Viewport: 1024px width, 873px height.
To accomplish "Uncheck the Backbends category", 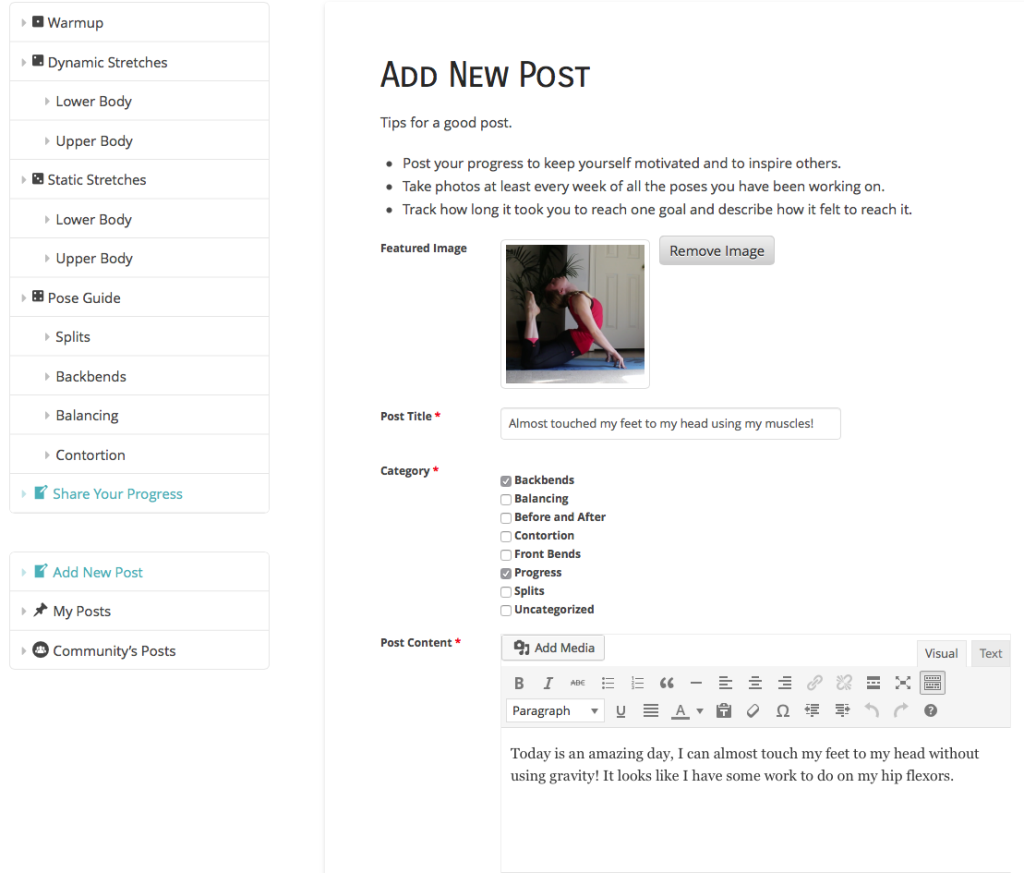I will click(x=505, y=481).
